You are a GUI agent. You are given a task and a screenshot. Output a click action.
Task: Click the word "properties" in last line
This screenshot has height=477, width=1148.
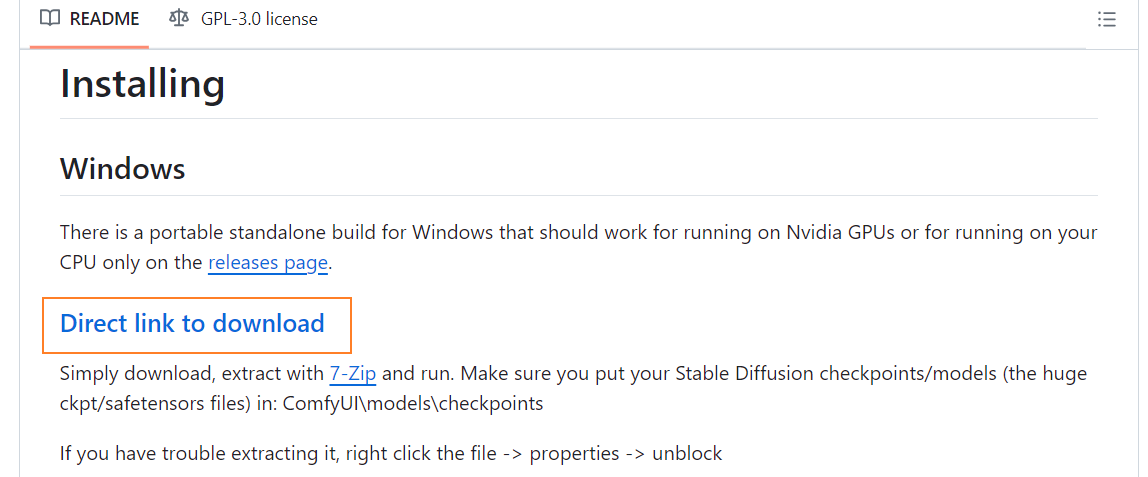coord(574,453)
